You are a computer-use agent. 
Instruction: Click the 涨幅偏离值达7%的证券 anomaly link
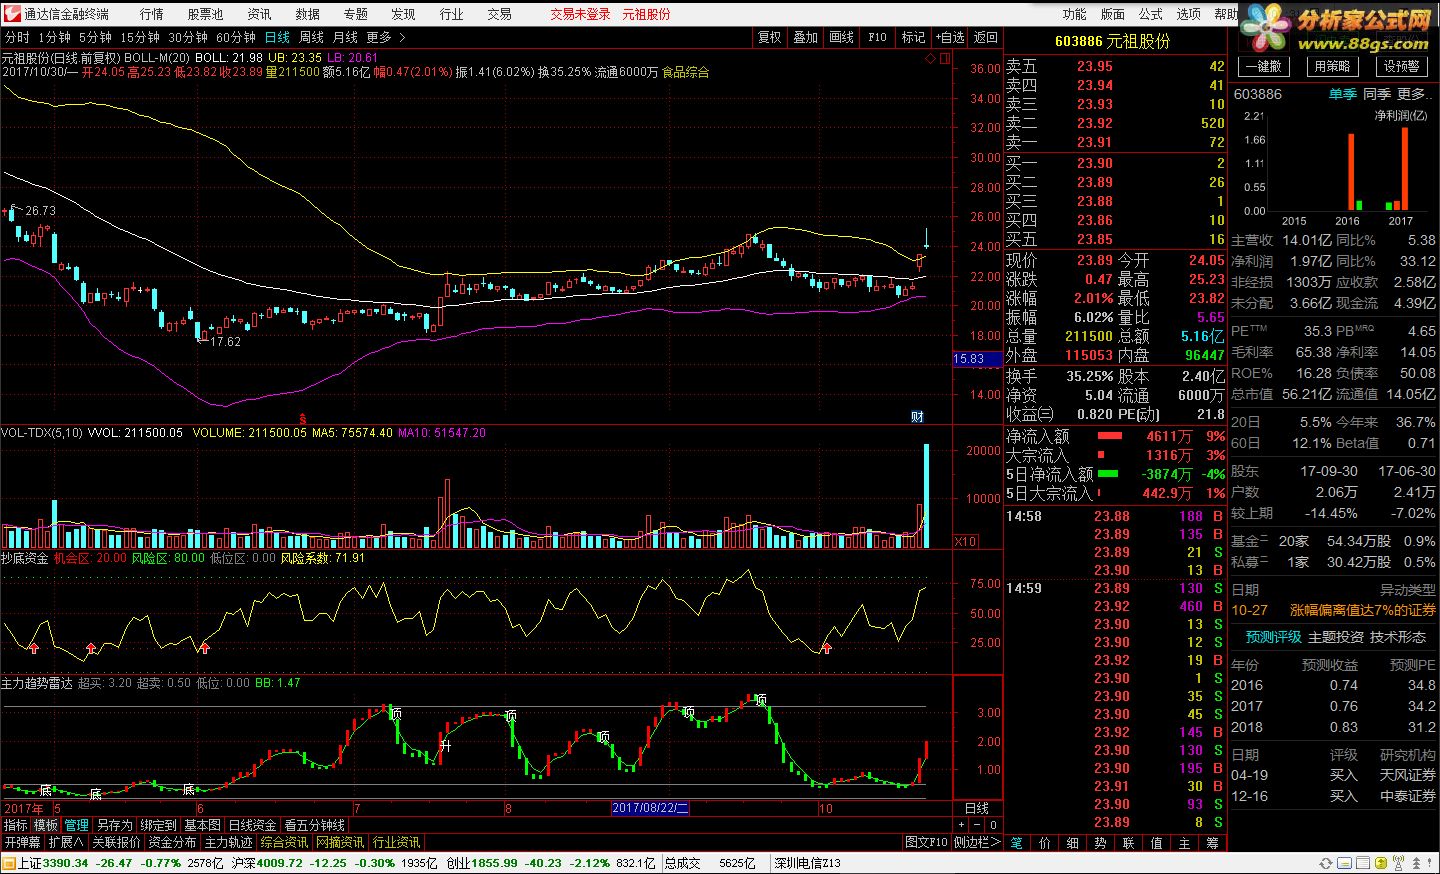click(x=1363, y=610)
